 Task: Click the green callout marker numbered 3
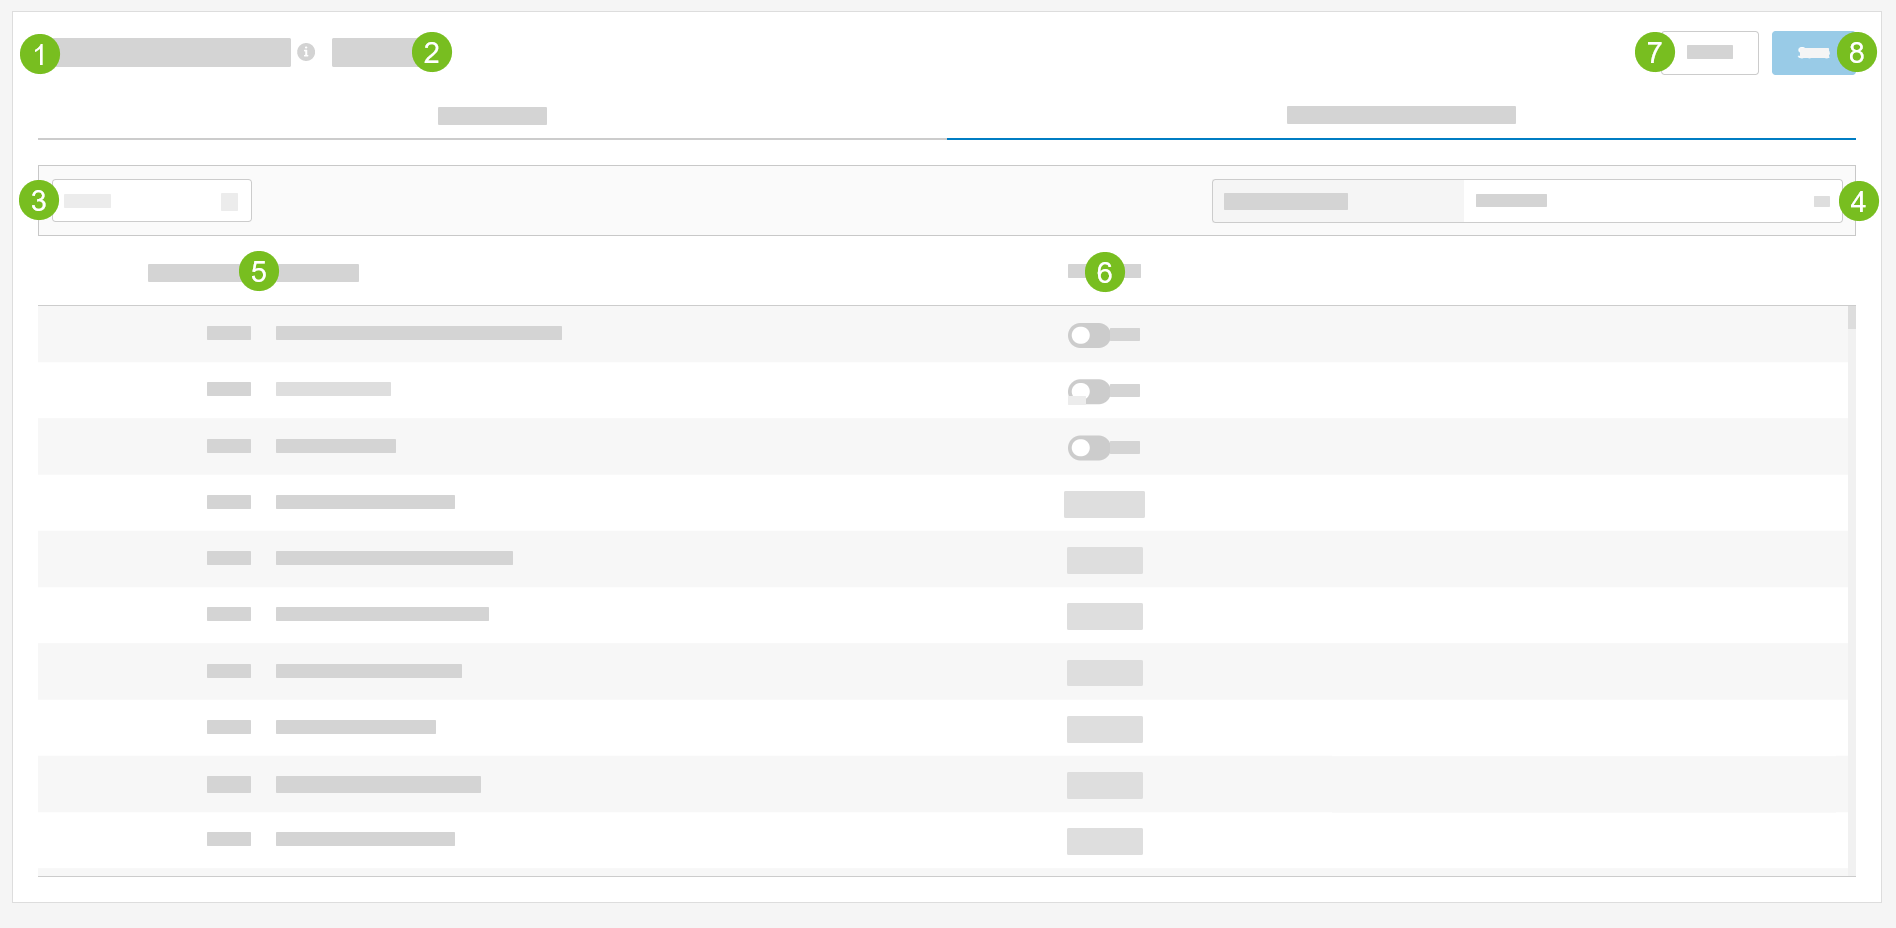pos(39,201)
